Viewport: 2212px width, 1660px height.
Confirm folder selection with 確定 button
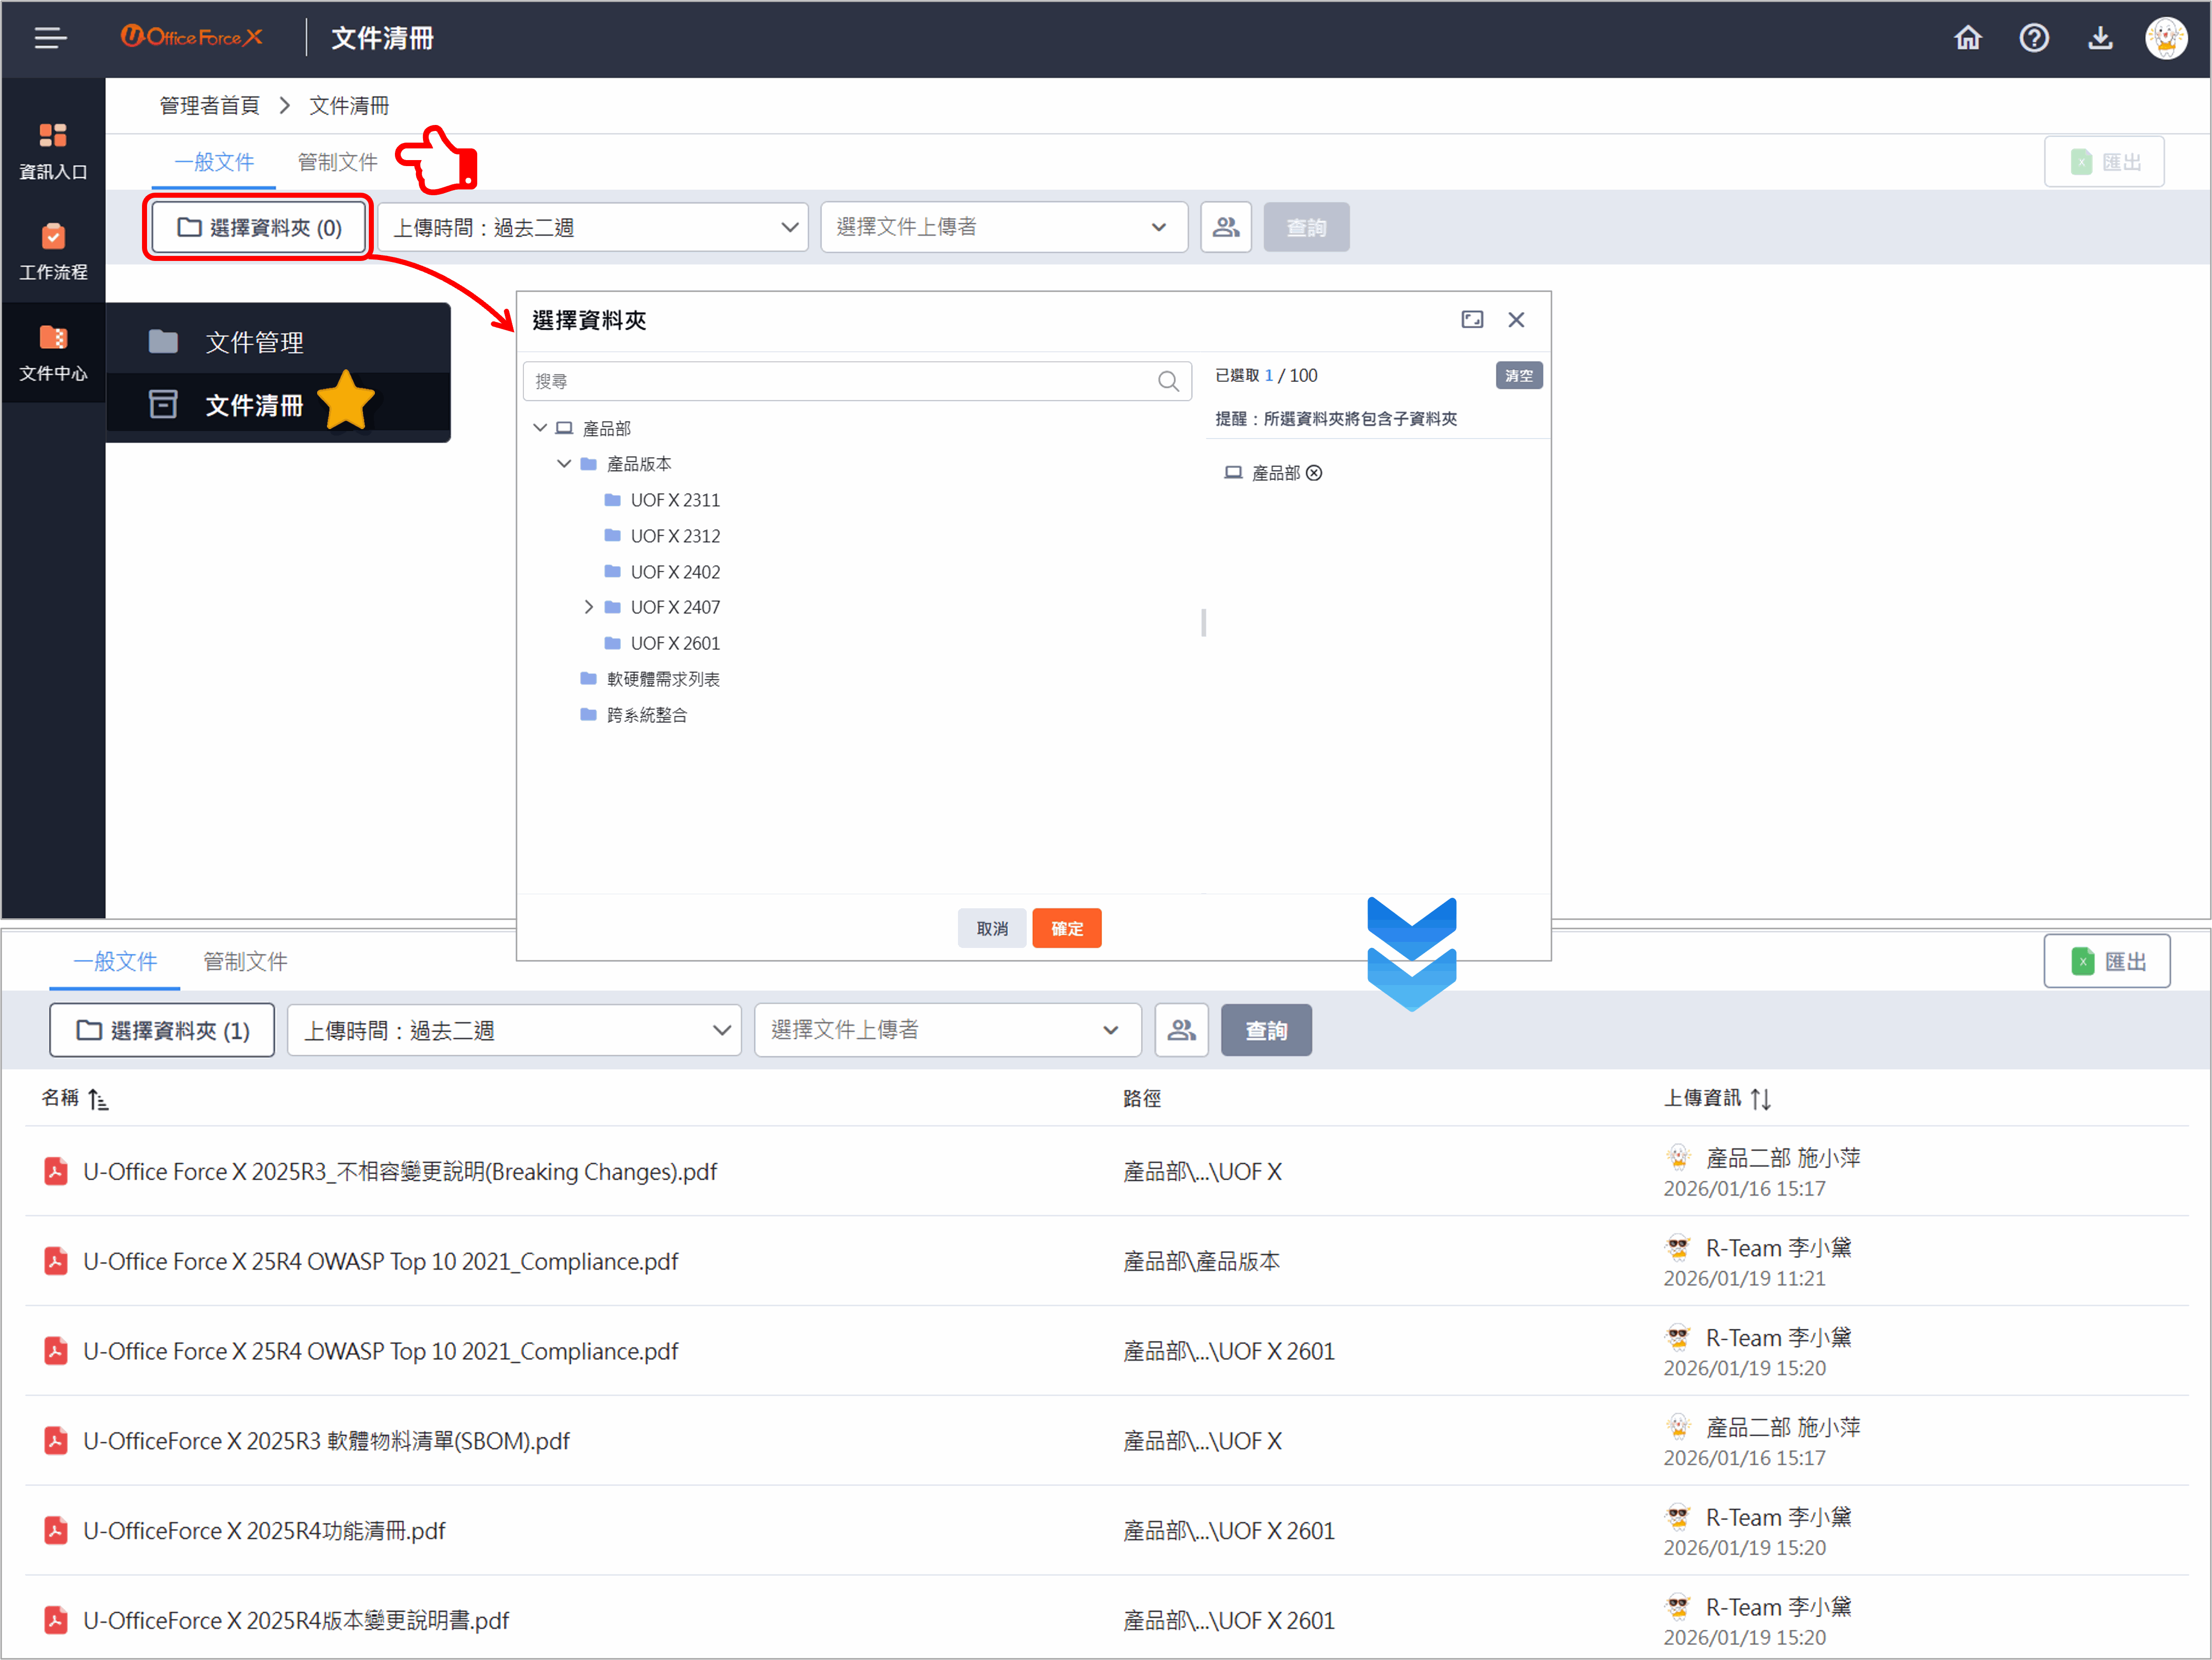(1066, 928)
